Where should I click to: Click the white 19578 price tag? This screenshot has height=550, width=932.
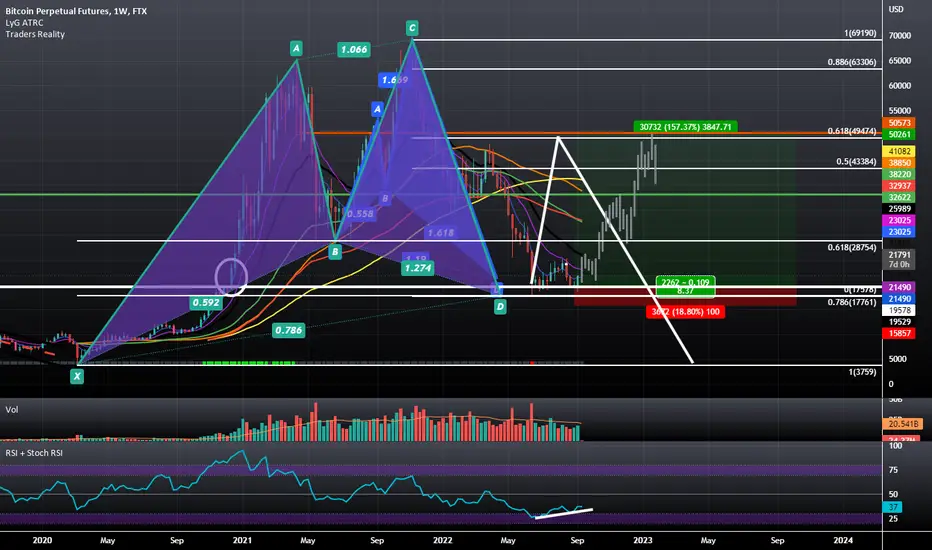pyautogui.click(x=899, y=310)
